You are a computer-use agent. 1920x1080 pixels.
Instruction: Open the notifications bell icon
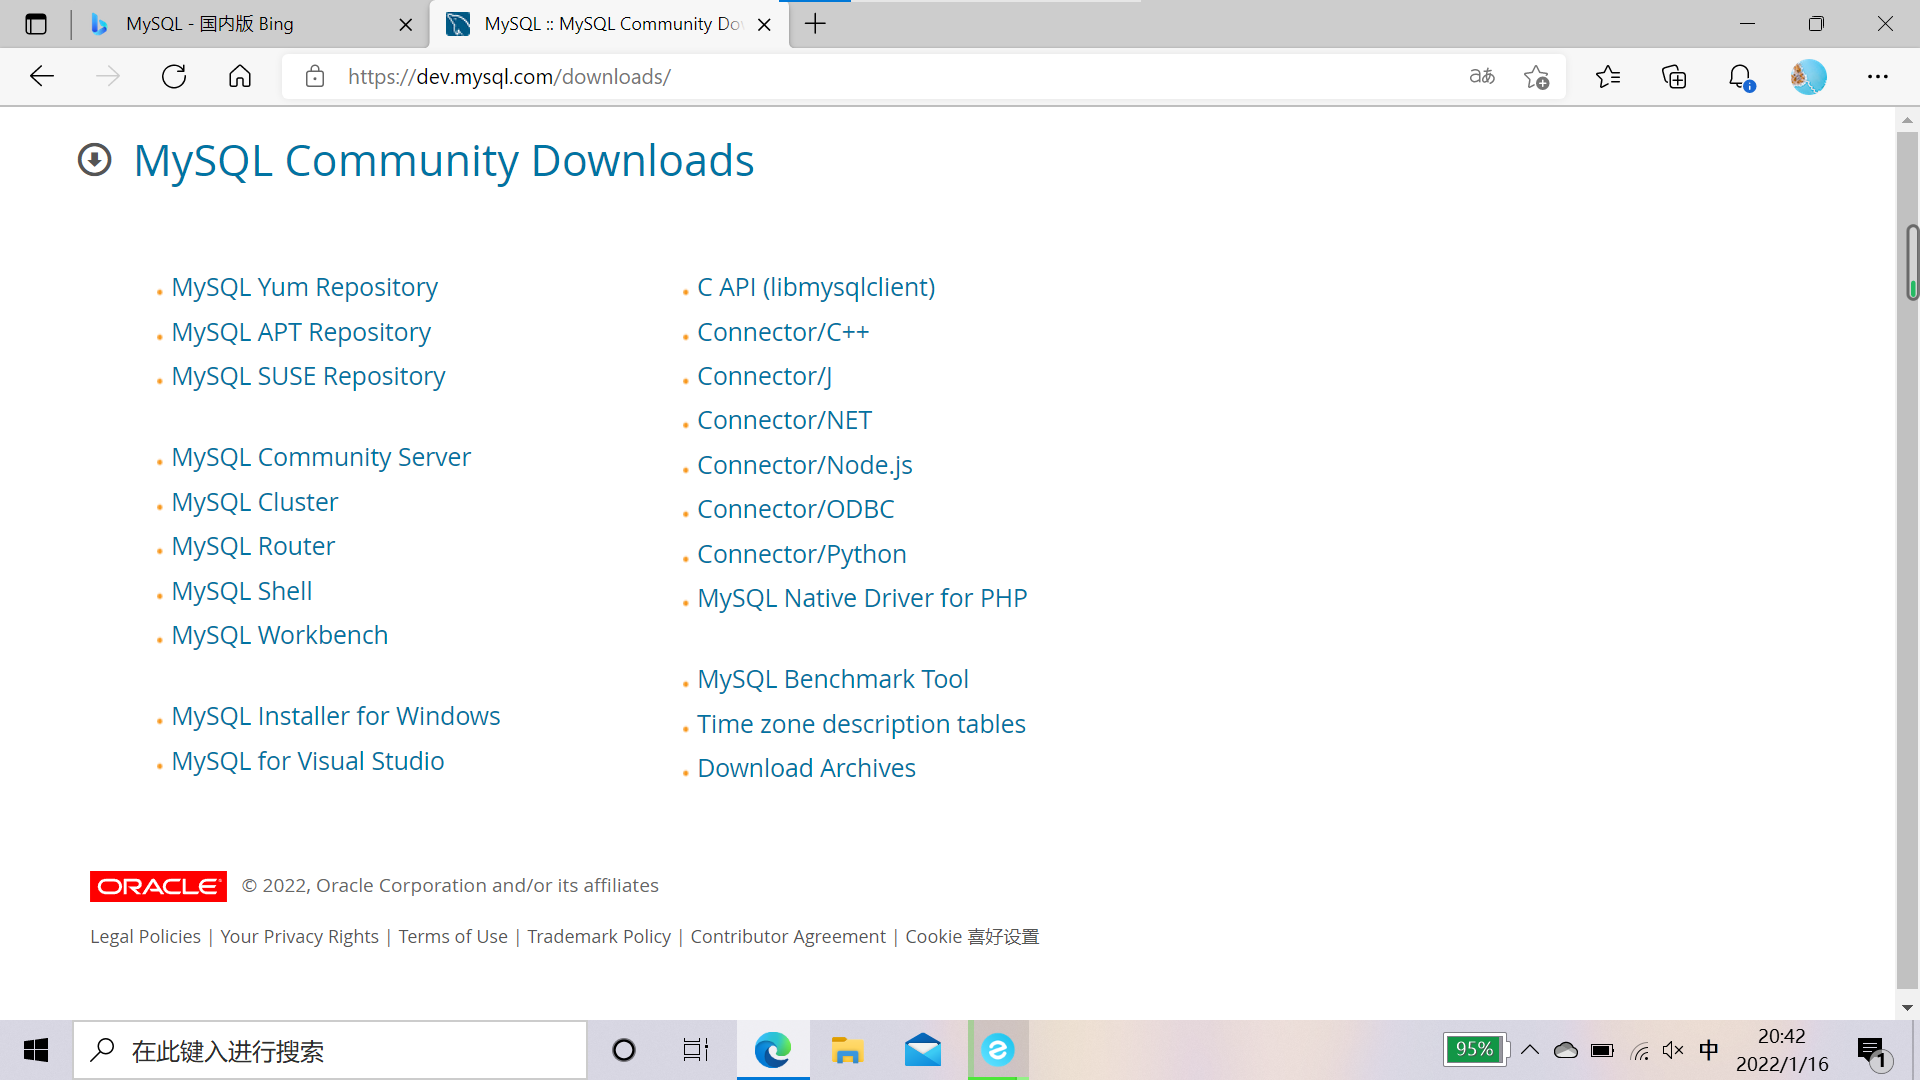click(x=1740, y=77)
